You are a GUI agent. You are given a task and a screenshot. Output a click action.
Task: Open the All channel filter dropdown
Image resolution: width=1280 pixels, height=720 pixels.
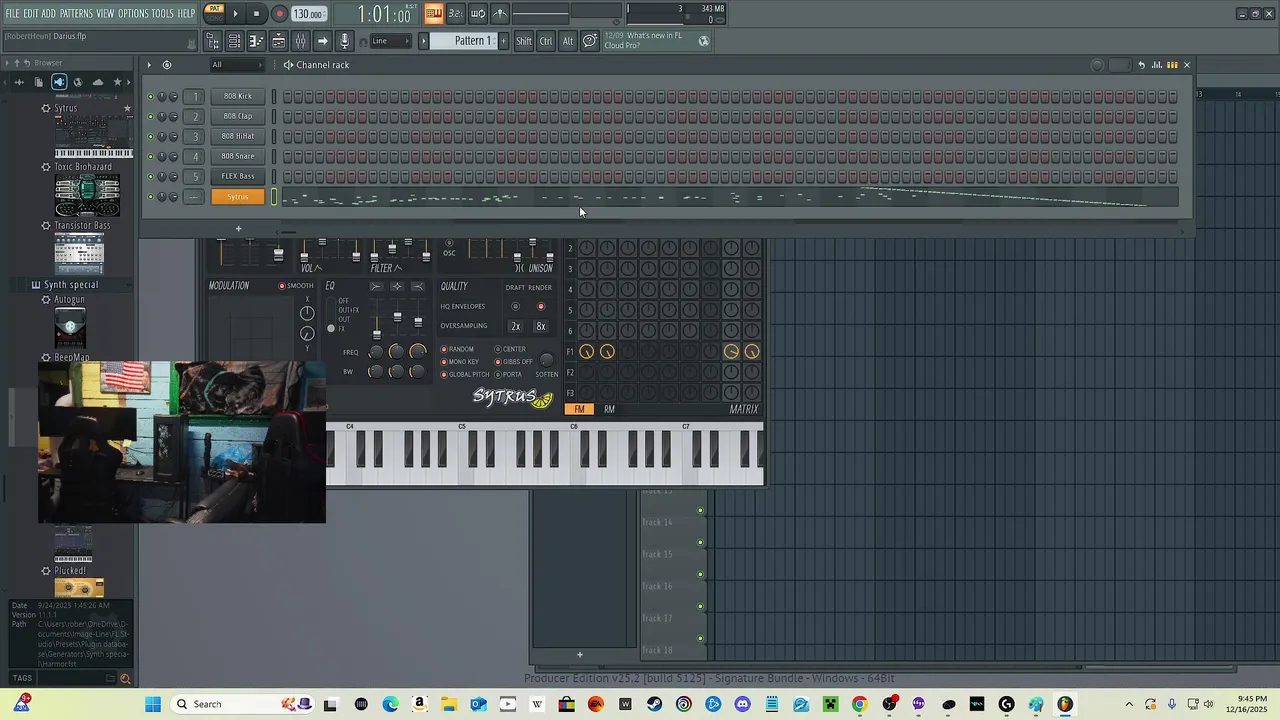236,65
